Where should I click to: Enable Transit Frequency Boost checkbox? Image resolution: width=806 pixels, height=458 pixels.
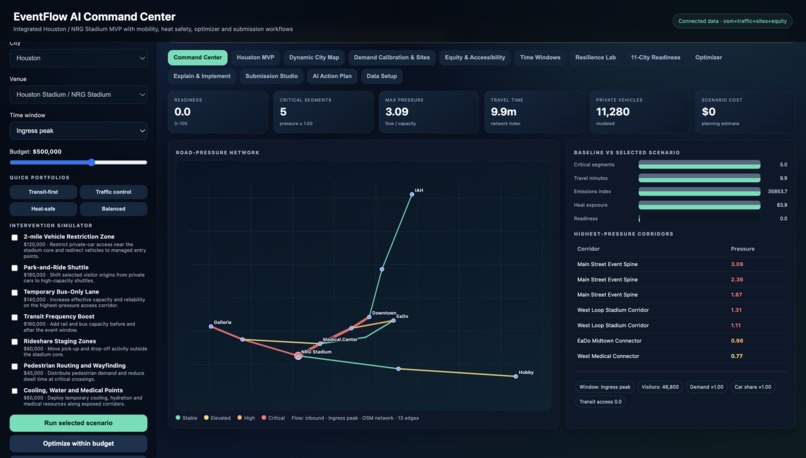pyautogui.click(x=14, y=317)
